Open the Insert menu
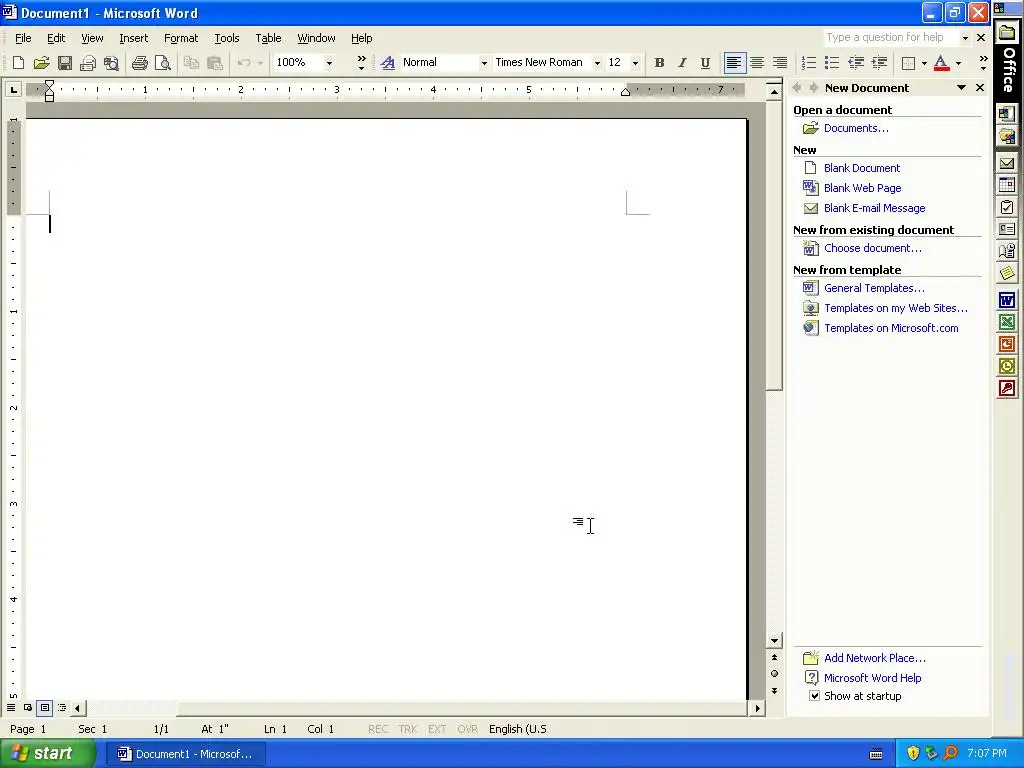 (x=133, y=38)
